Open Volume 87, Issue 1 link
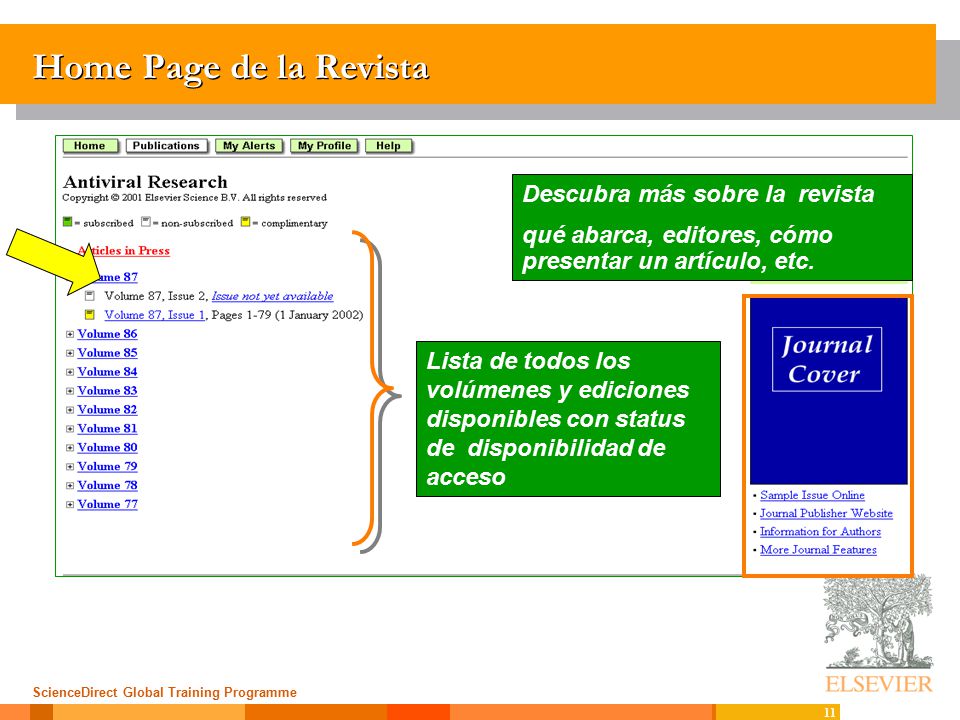 point(154,315)
